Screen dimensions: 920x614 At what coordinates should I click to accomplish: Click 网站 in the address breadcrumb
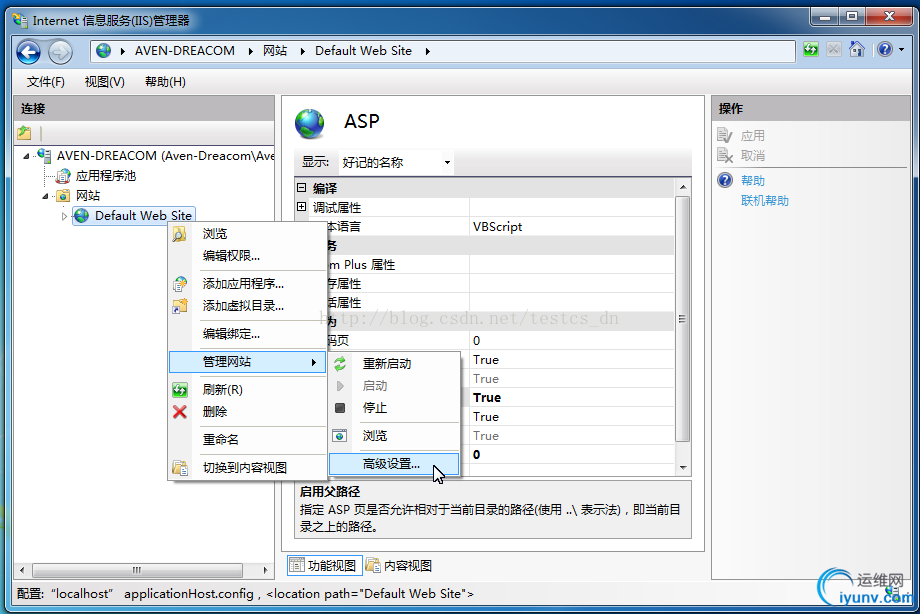(x=275, y=51)
